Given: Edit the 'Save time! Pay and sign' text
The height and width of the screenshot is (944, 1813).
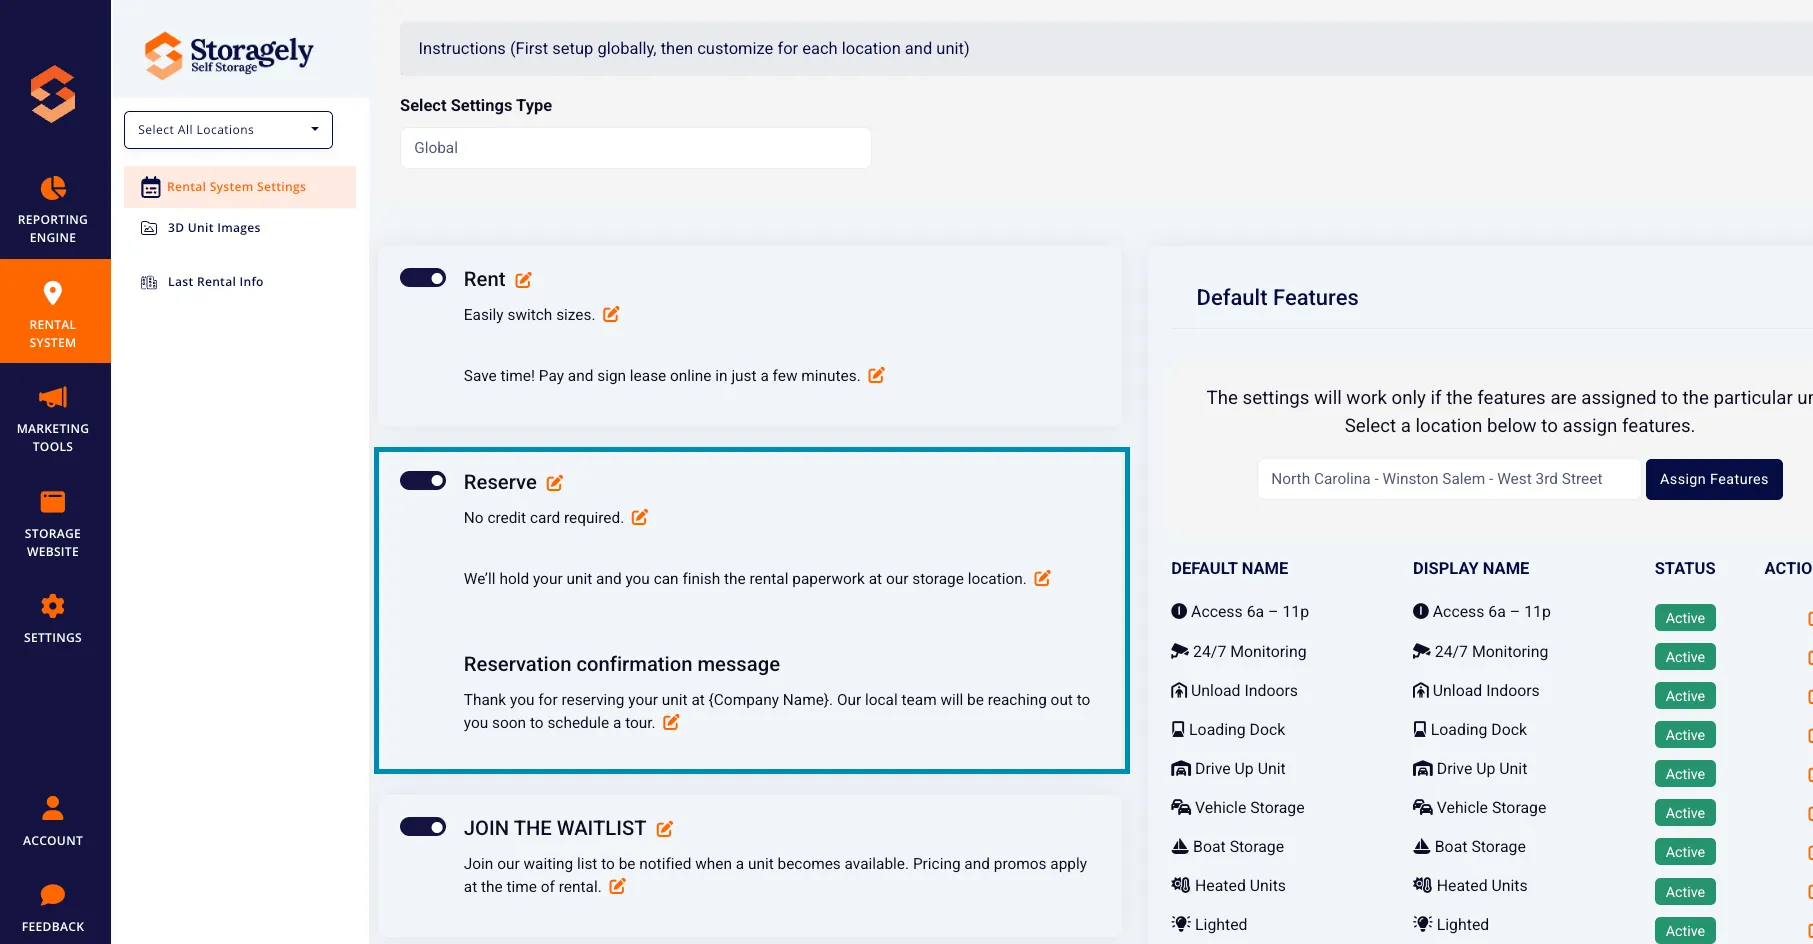Looking at the screenshot, I should pos(876,375).
